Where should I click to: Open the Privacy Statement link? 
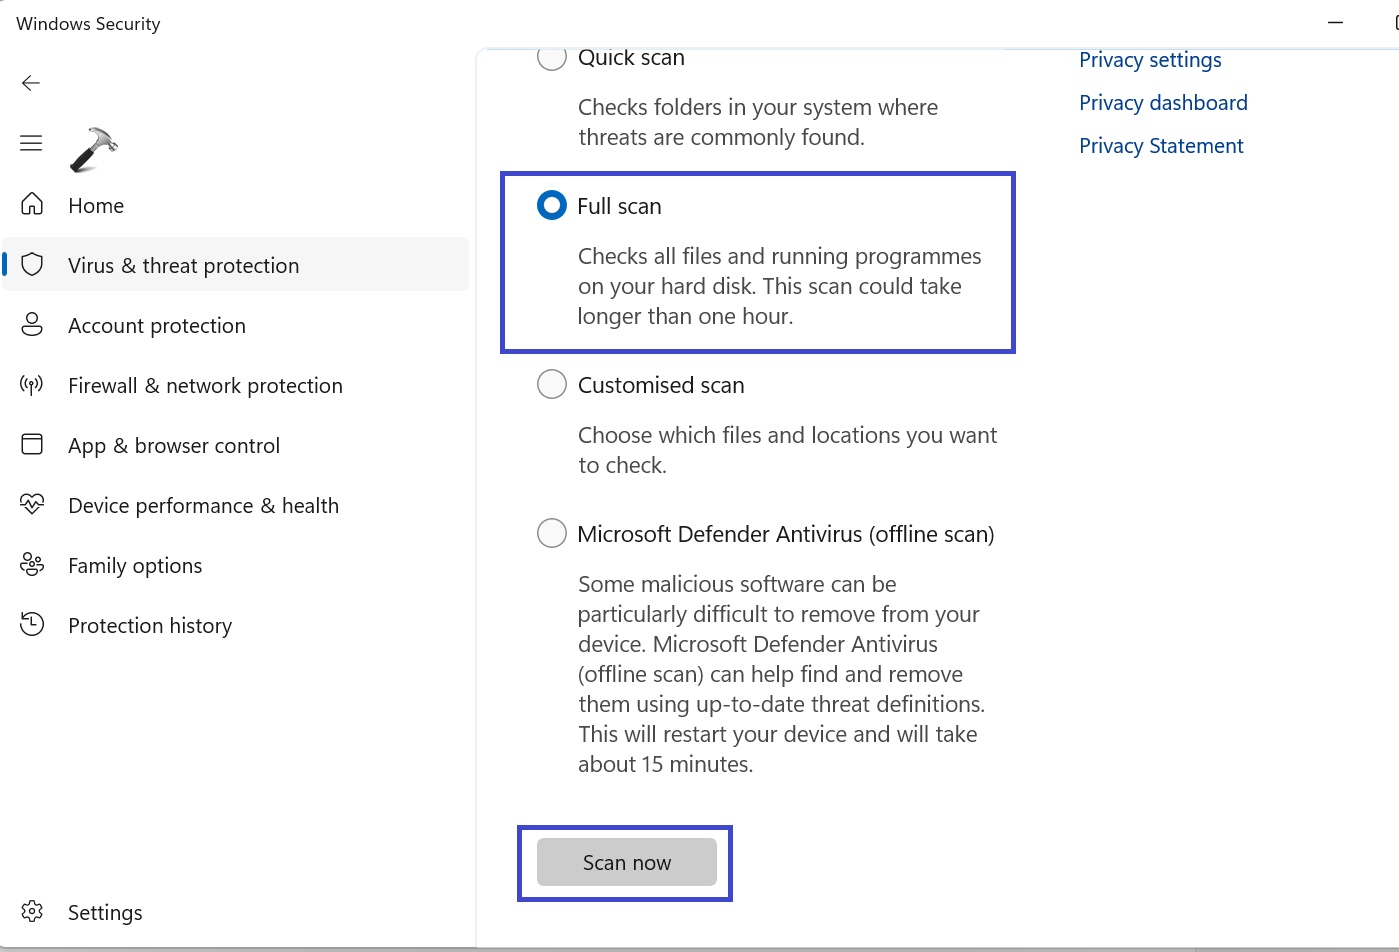pyautogui.click(x=1161, y=146)
